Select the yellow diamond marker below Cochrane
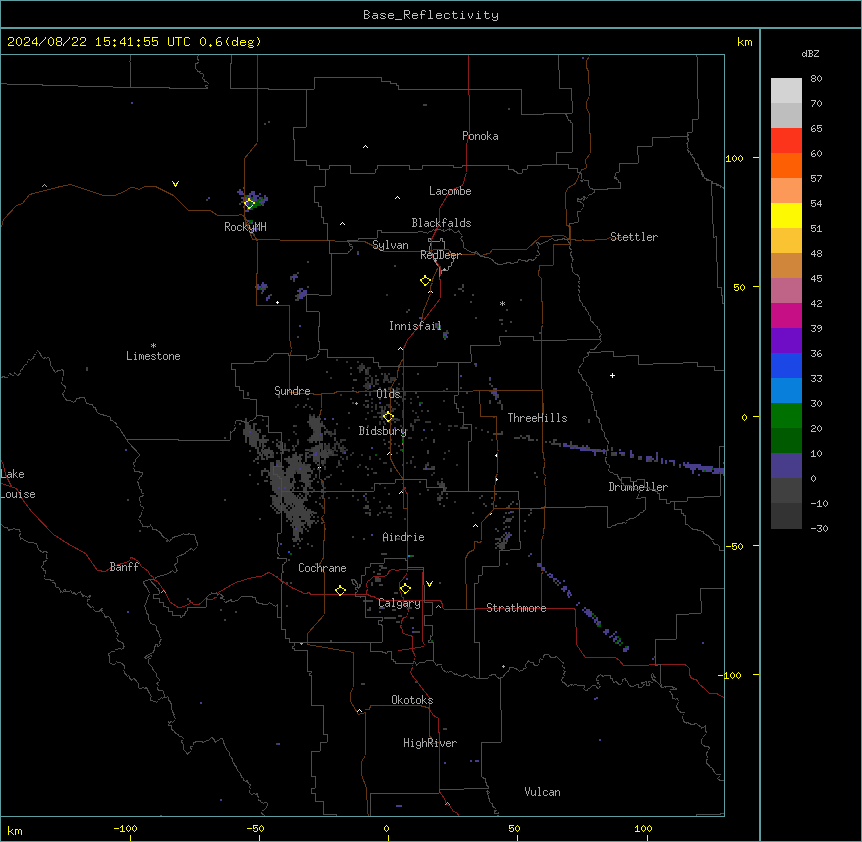The image size is (862, 842). [340, 590]
